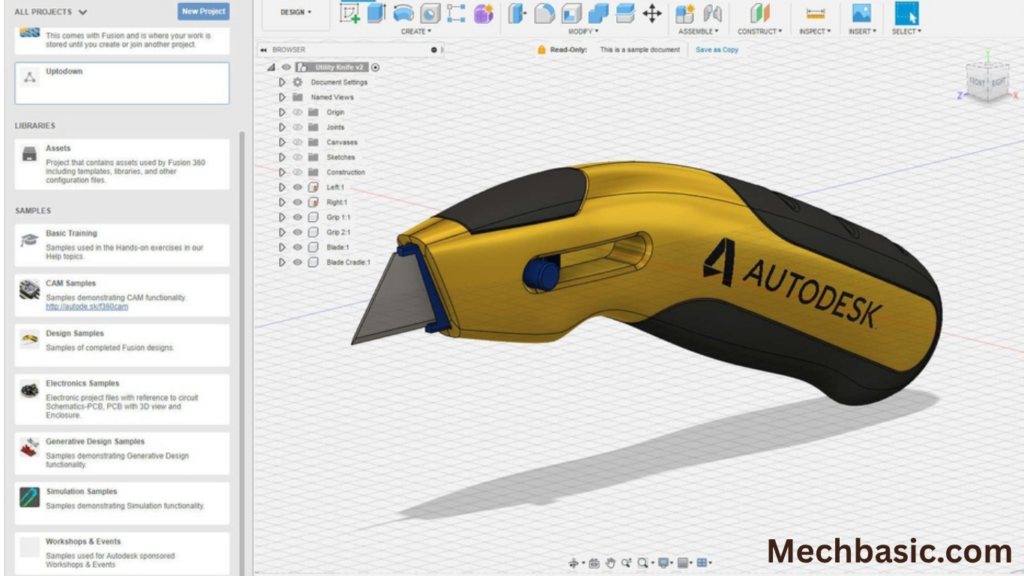Click the Insert image icon
This screenshot has height=576, width=1024.
pos(861,13)
